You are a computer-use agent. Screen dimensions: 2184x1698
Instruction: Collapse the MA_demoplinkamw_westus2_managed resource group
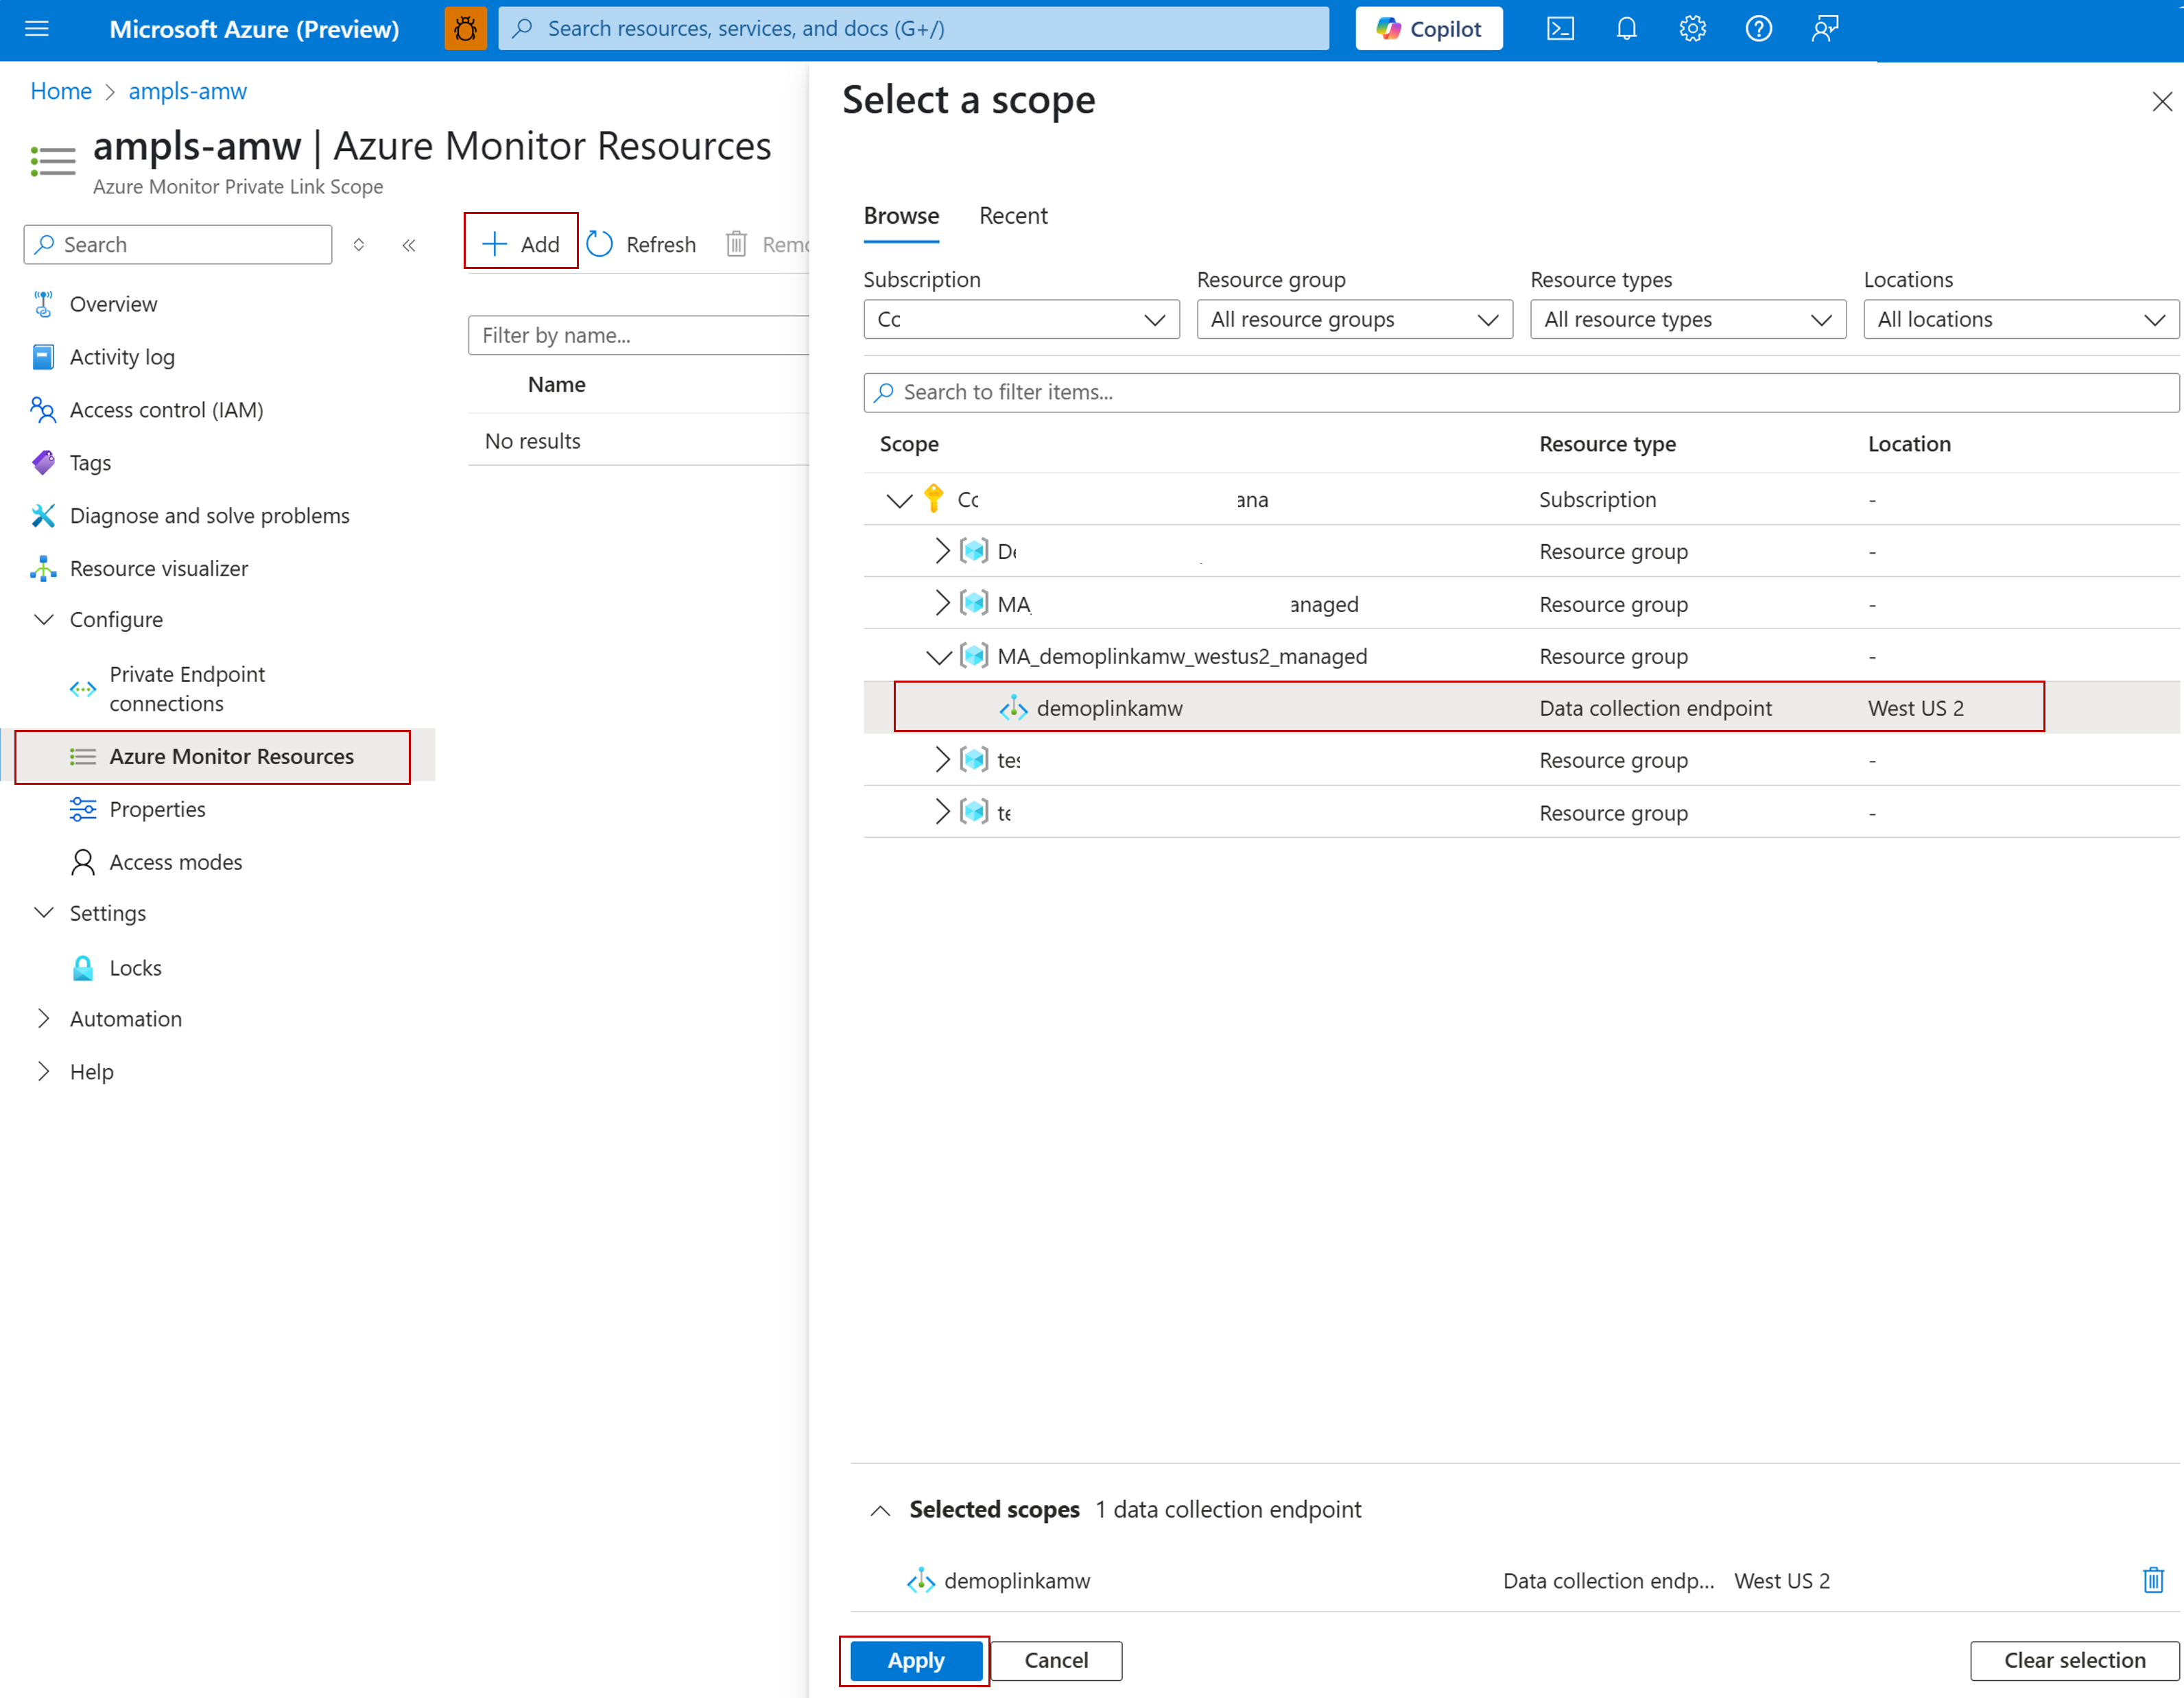click(x=938, y=657)
